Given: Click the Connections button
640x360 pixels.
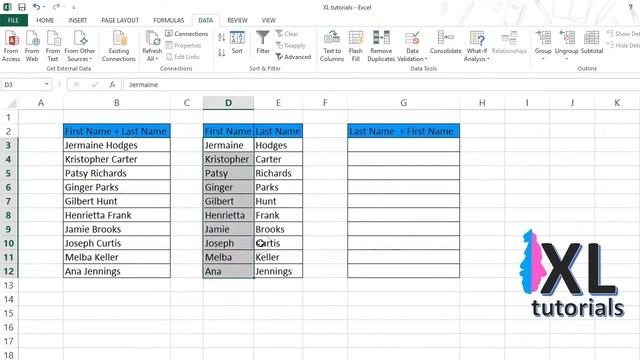Looking at the screenshot, I should [187, 34].
